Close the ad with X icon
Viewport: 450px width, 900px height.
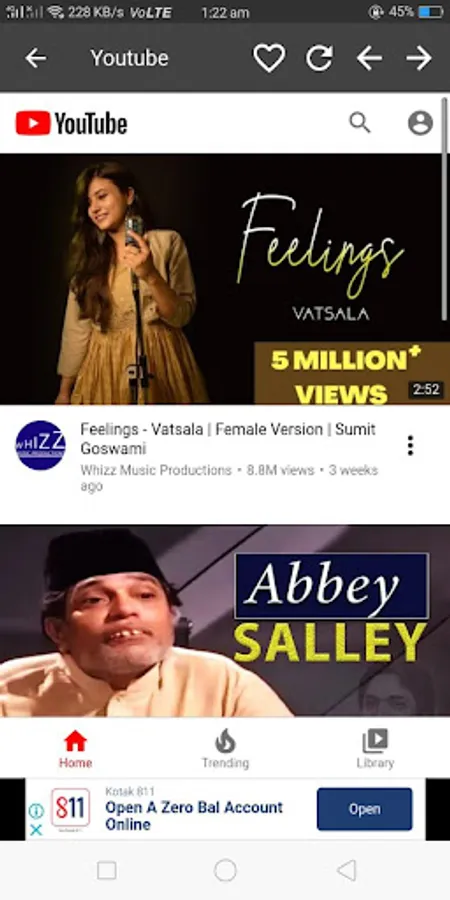point(36,830)
